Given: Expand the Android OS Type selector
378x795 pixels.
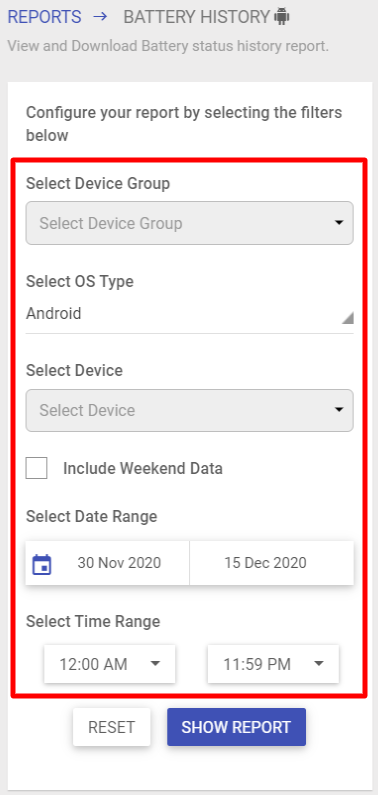Looking at the screenshot, I should (190, 314).
